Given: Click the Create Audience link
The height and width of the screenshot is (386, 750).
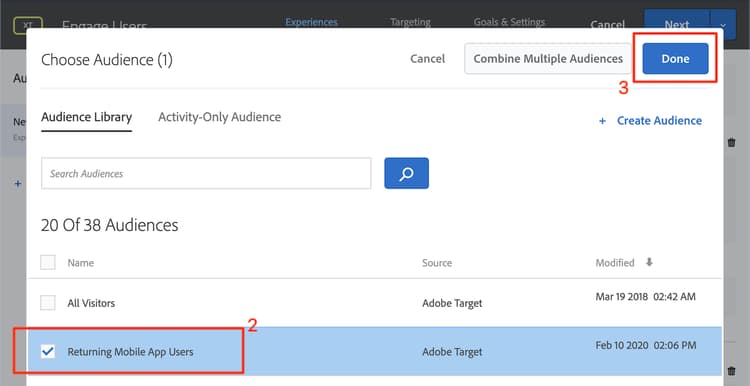Looking at the screenshot, I should pos(659,121).
